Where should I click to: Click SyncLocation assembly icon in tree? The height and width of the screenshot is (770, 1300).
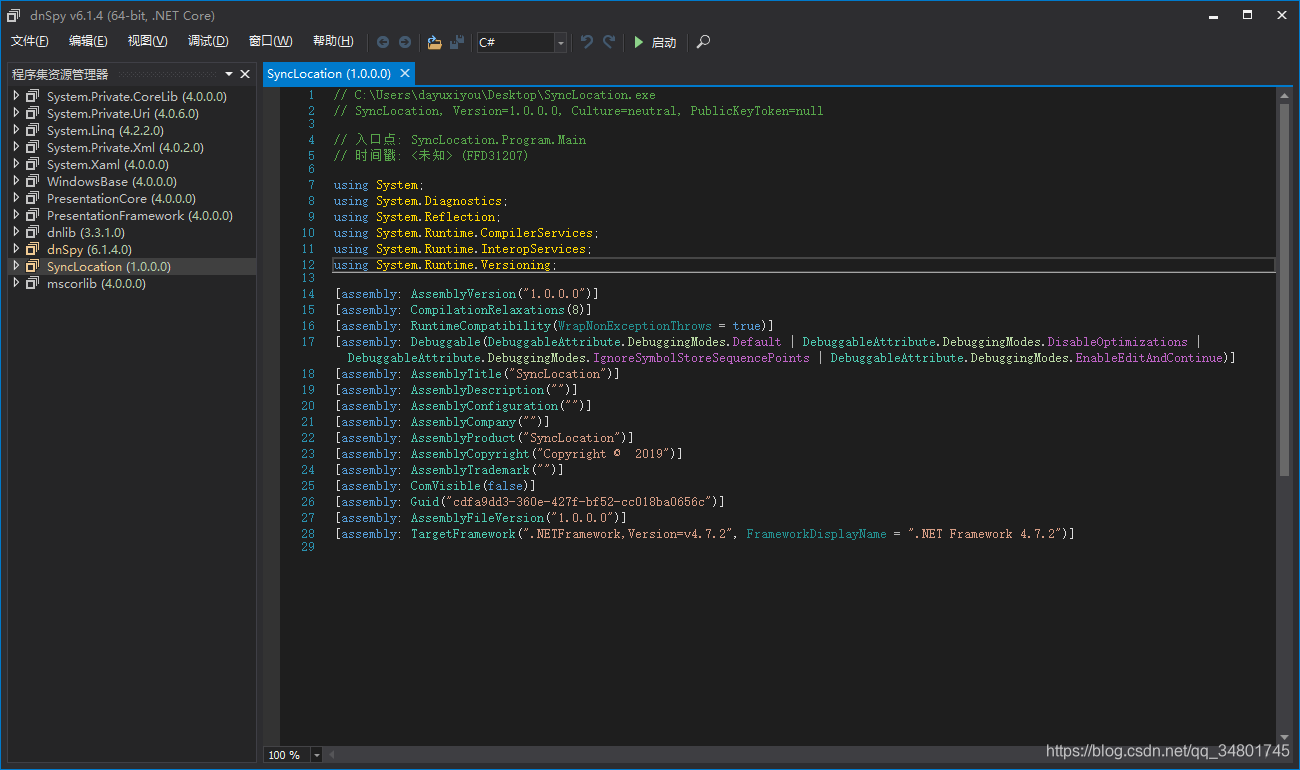(33, 266)
